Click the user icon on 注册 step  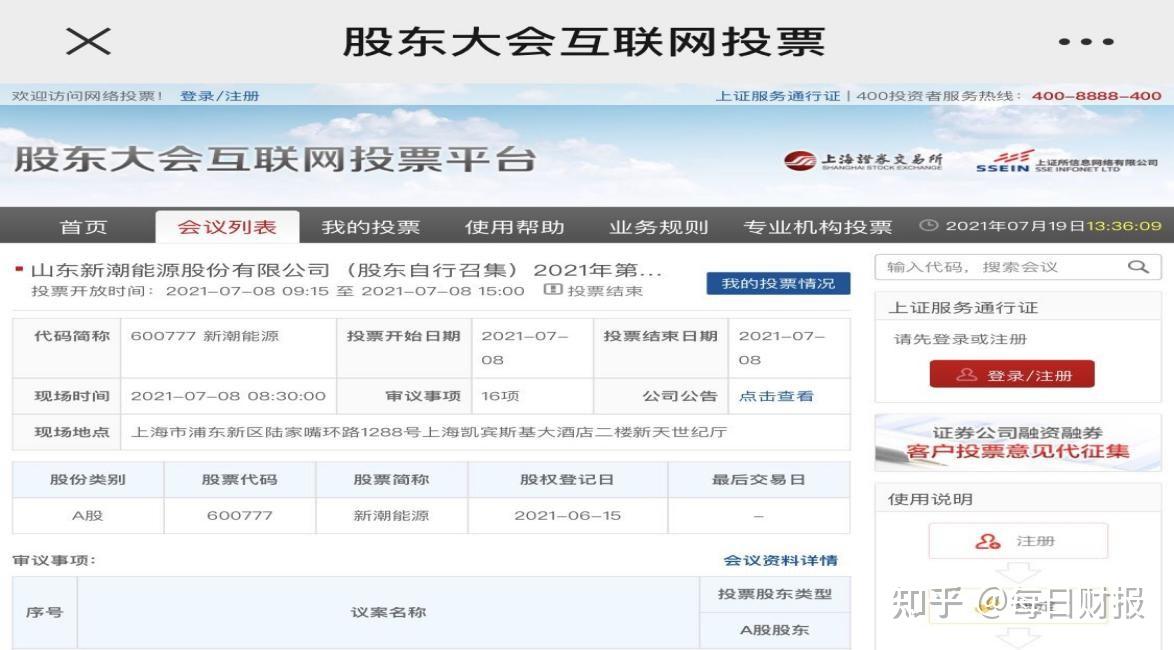(x=988, y=541)
